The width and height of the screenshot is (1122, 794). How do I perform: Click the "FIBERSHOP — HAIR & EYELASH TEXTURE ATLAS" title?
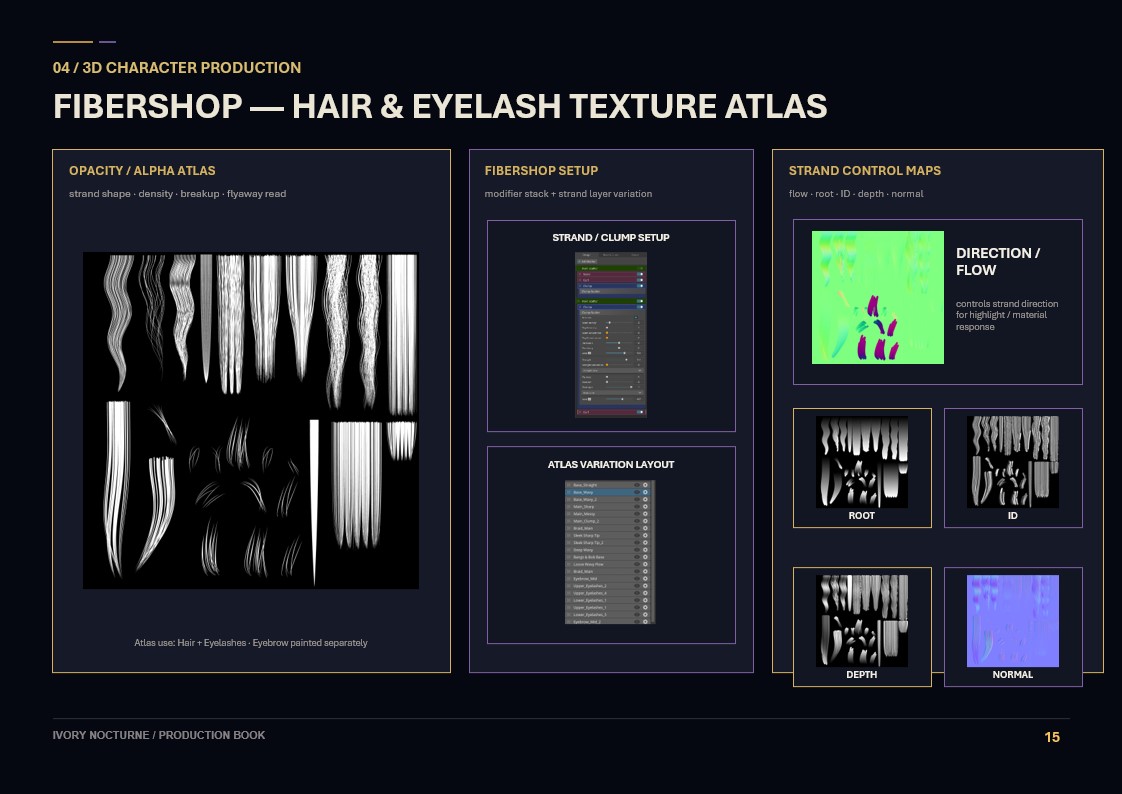[x=440, y=107]
